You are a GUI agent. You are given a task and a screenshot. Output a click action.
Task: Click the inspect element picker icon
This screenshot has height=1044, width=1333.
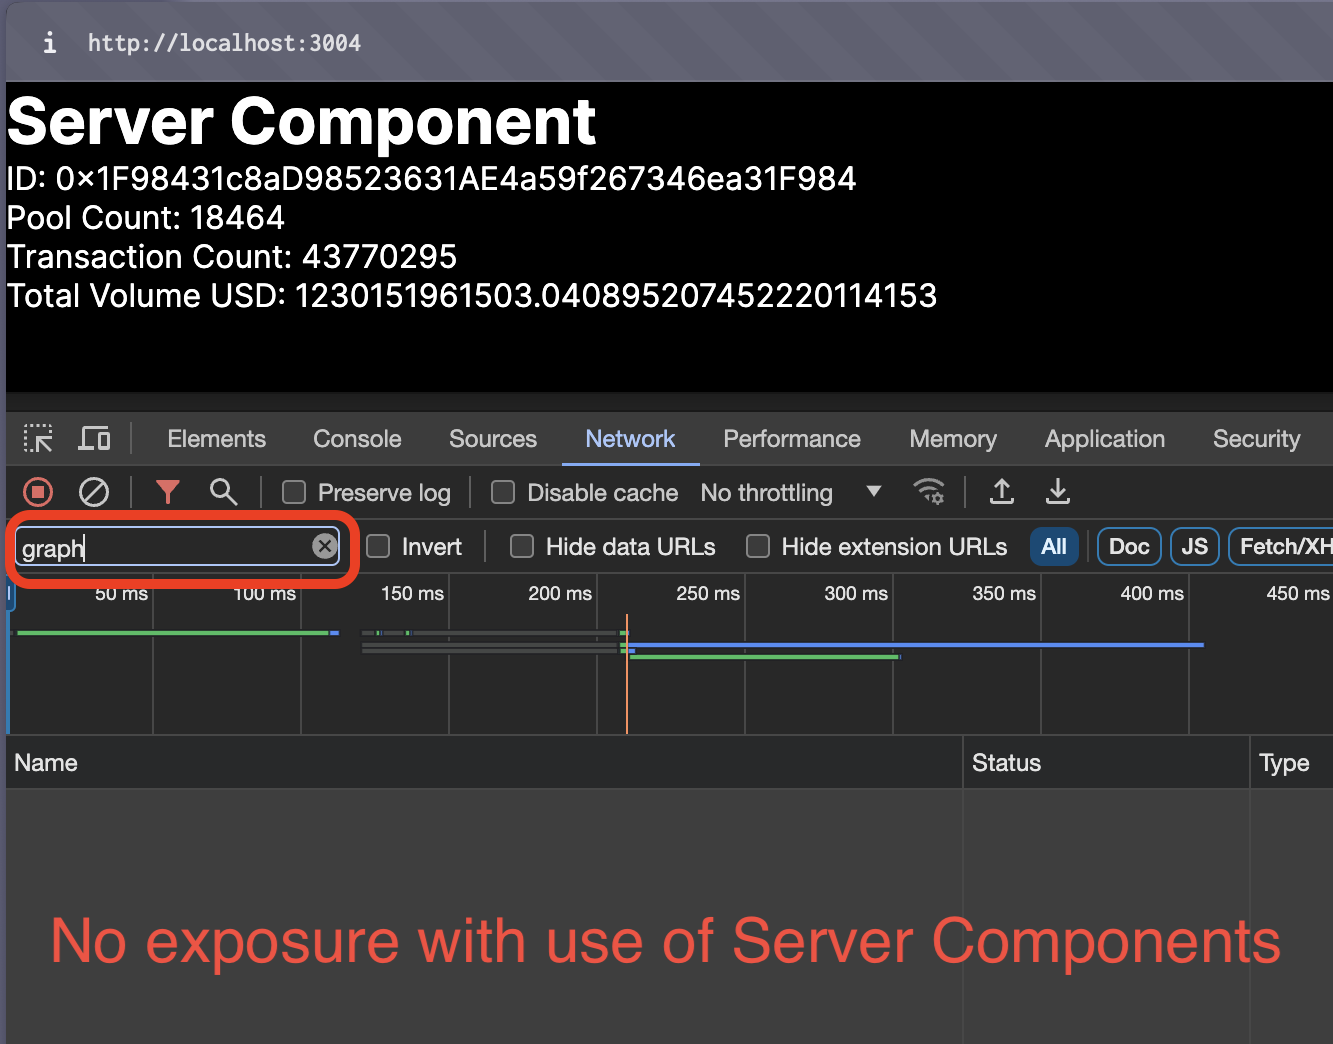click(x=38, y=439)
